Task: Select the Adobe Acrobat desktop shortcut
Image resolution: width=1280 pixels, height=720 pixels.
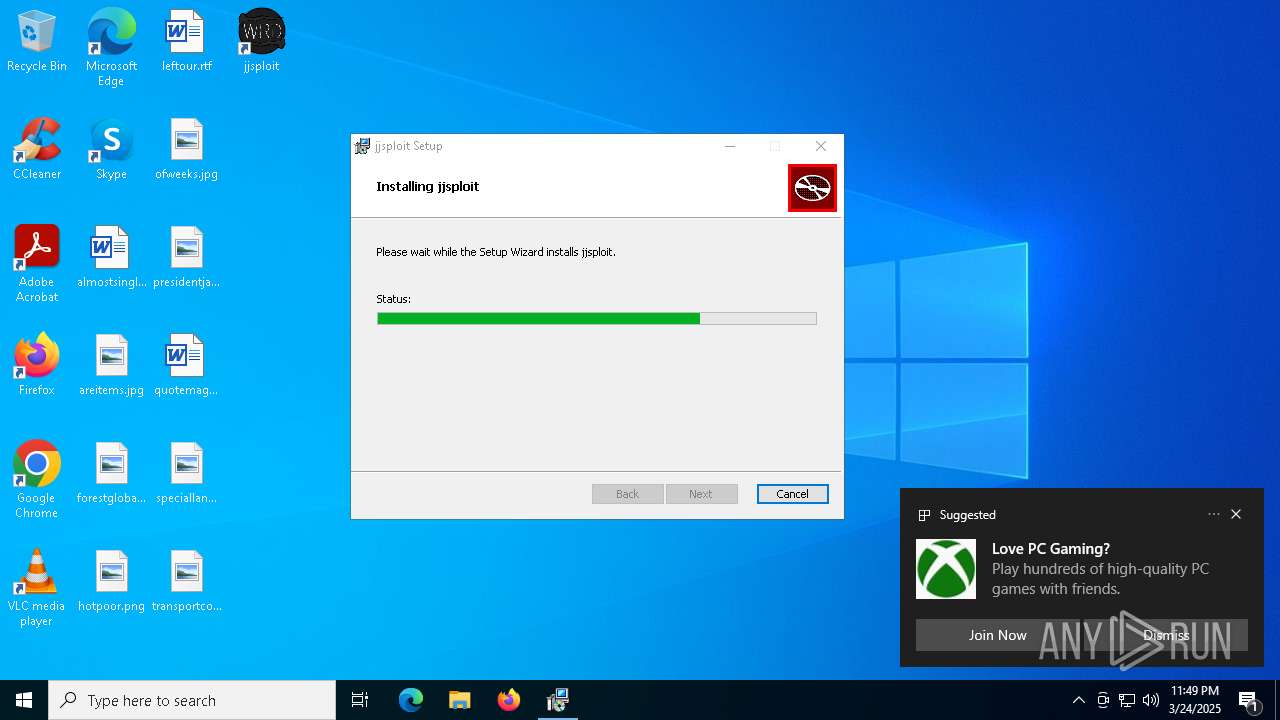Action: click(37, 264)
